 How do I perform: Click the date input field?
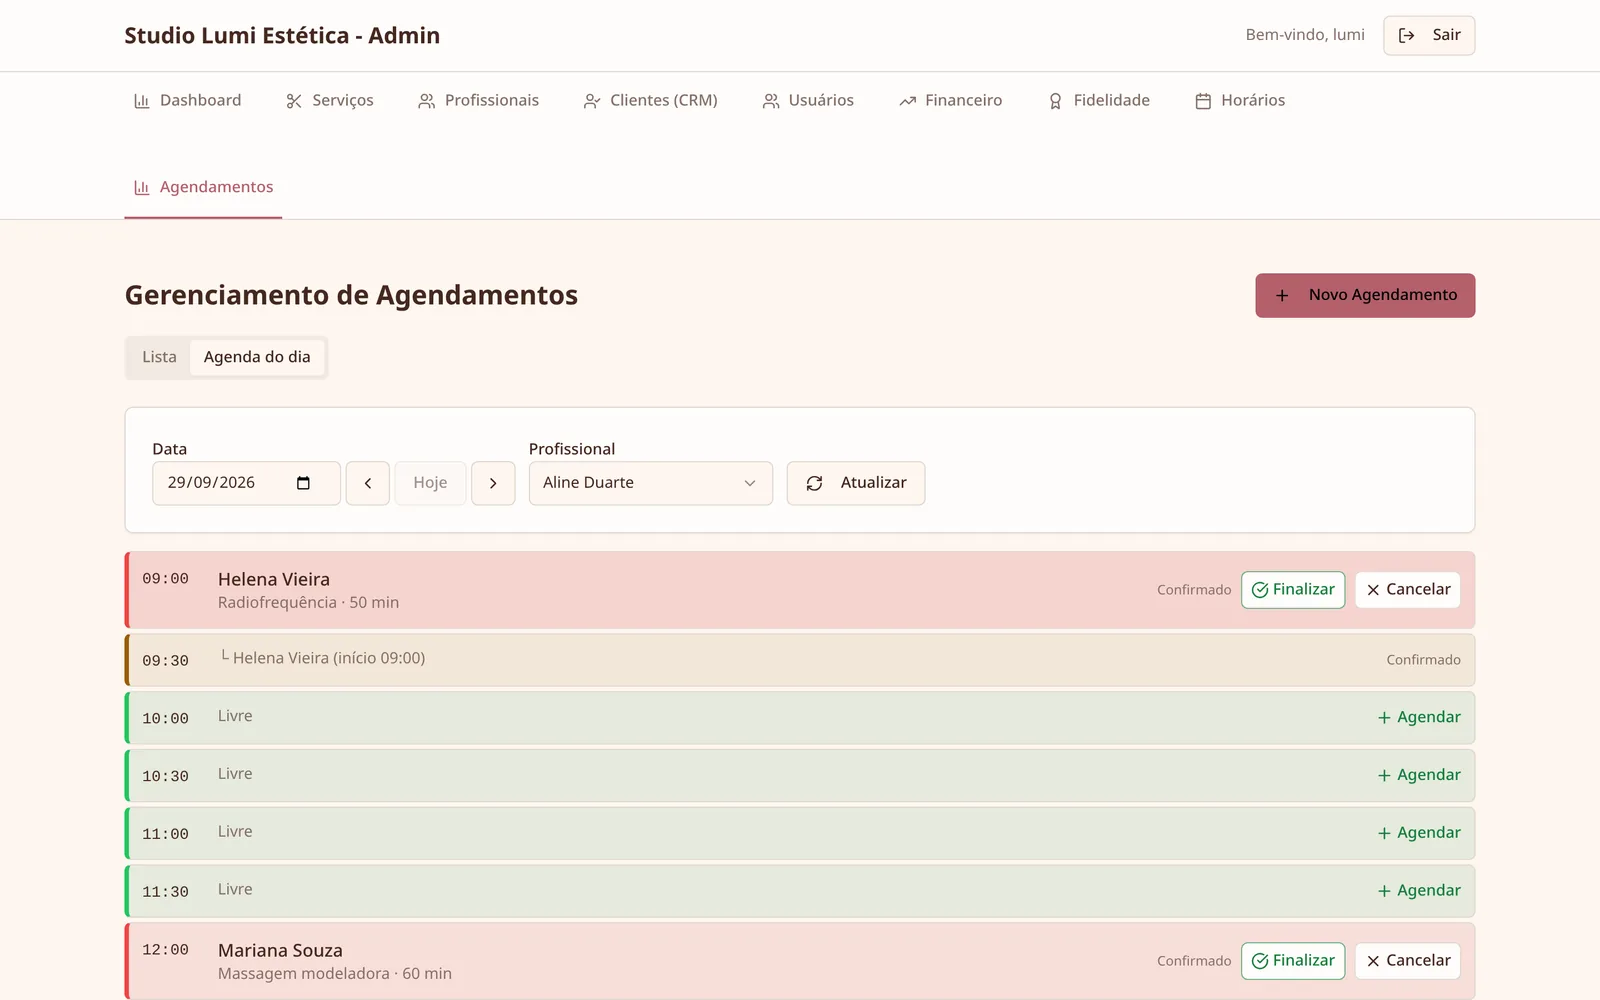[x=246, y=483]
